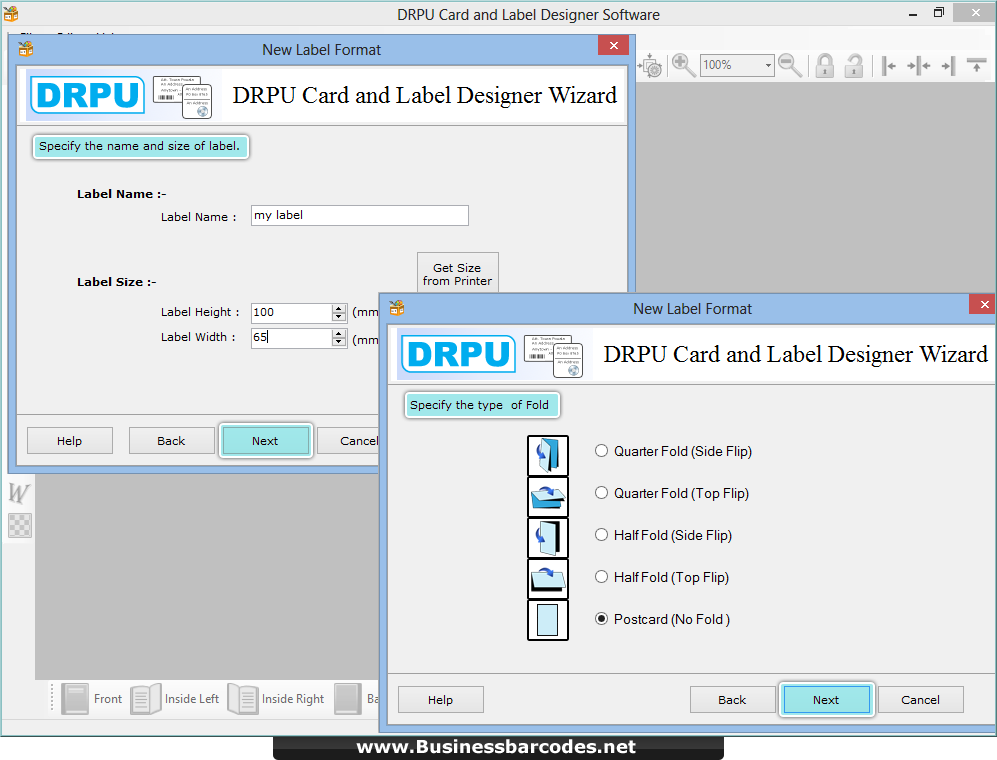Image resolution: width=997 pixels, height=760 pixels.
Task: Click the Half Fold Top Flip thumbnail
Action: tap(547, 579)
